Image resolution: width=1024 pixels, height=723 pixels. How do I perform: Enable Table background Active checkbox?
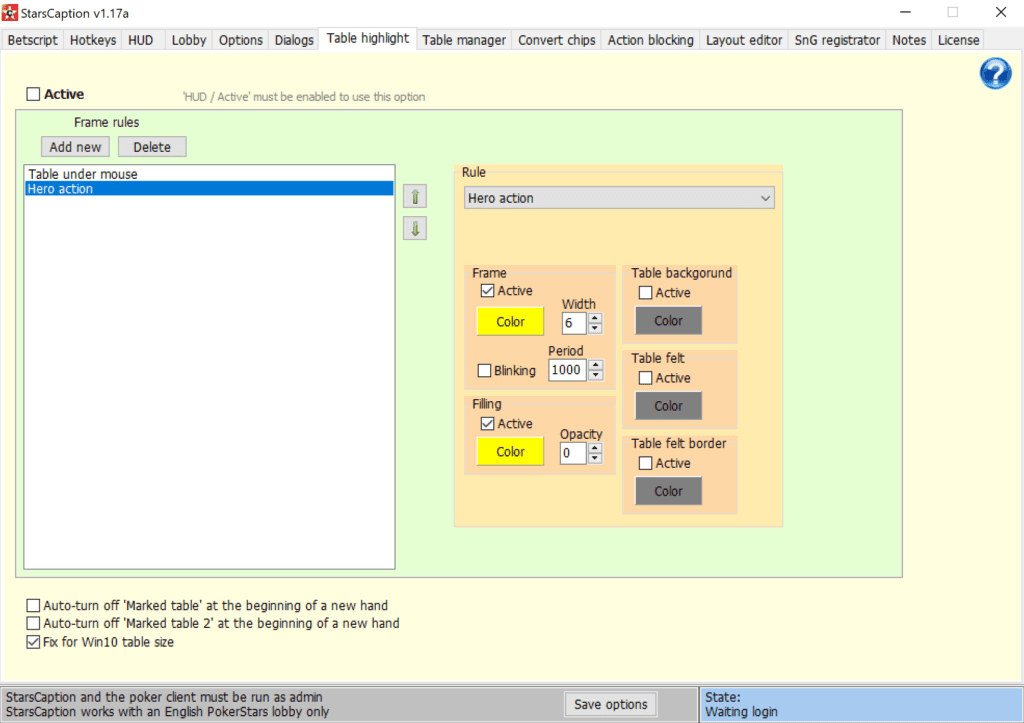(645, 293)
